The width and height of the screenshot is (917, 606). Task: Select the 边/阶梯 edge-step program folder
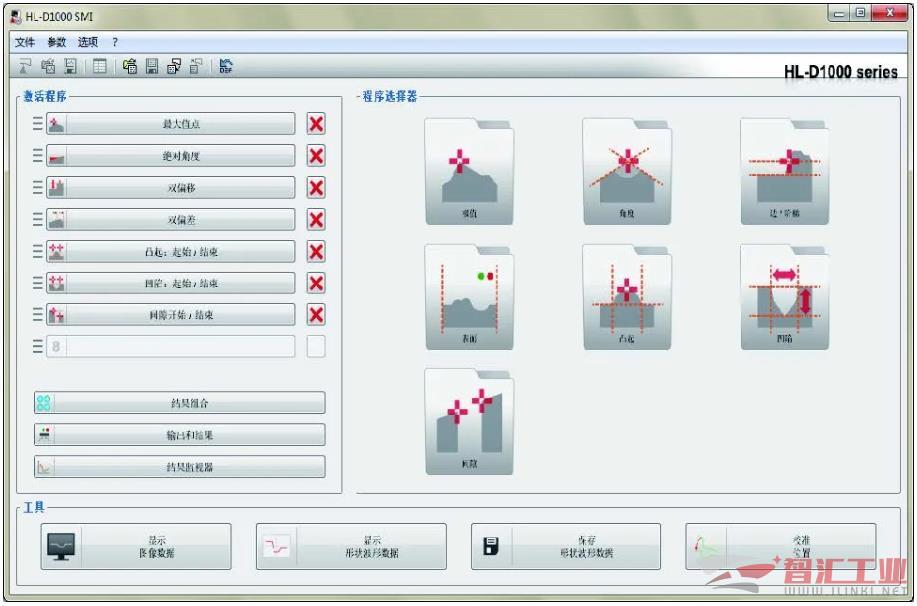coord(785,171)
